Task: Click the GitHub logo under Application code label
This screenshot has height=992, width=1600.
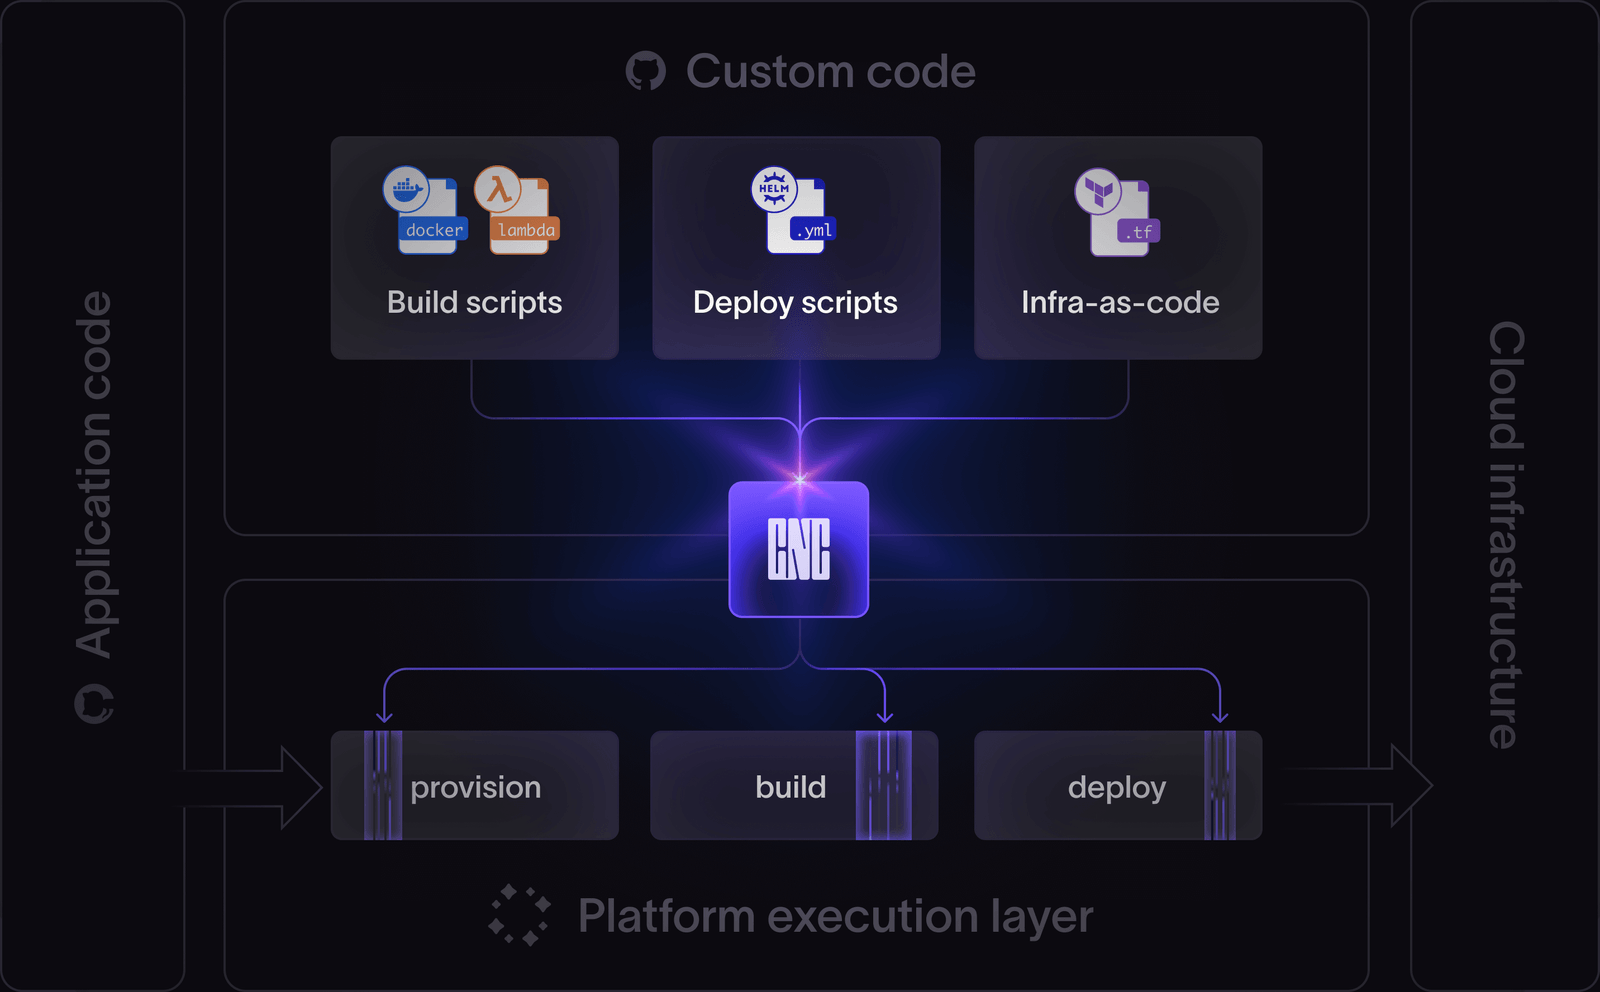Action: tap(95, 705)
